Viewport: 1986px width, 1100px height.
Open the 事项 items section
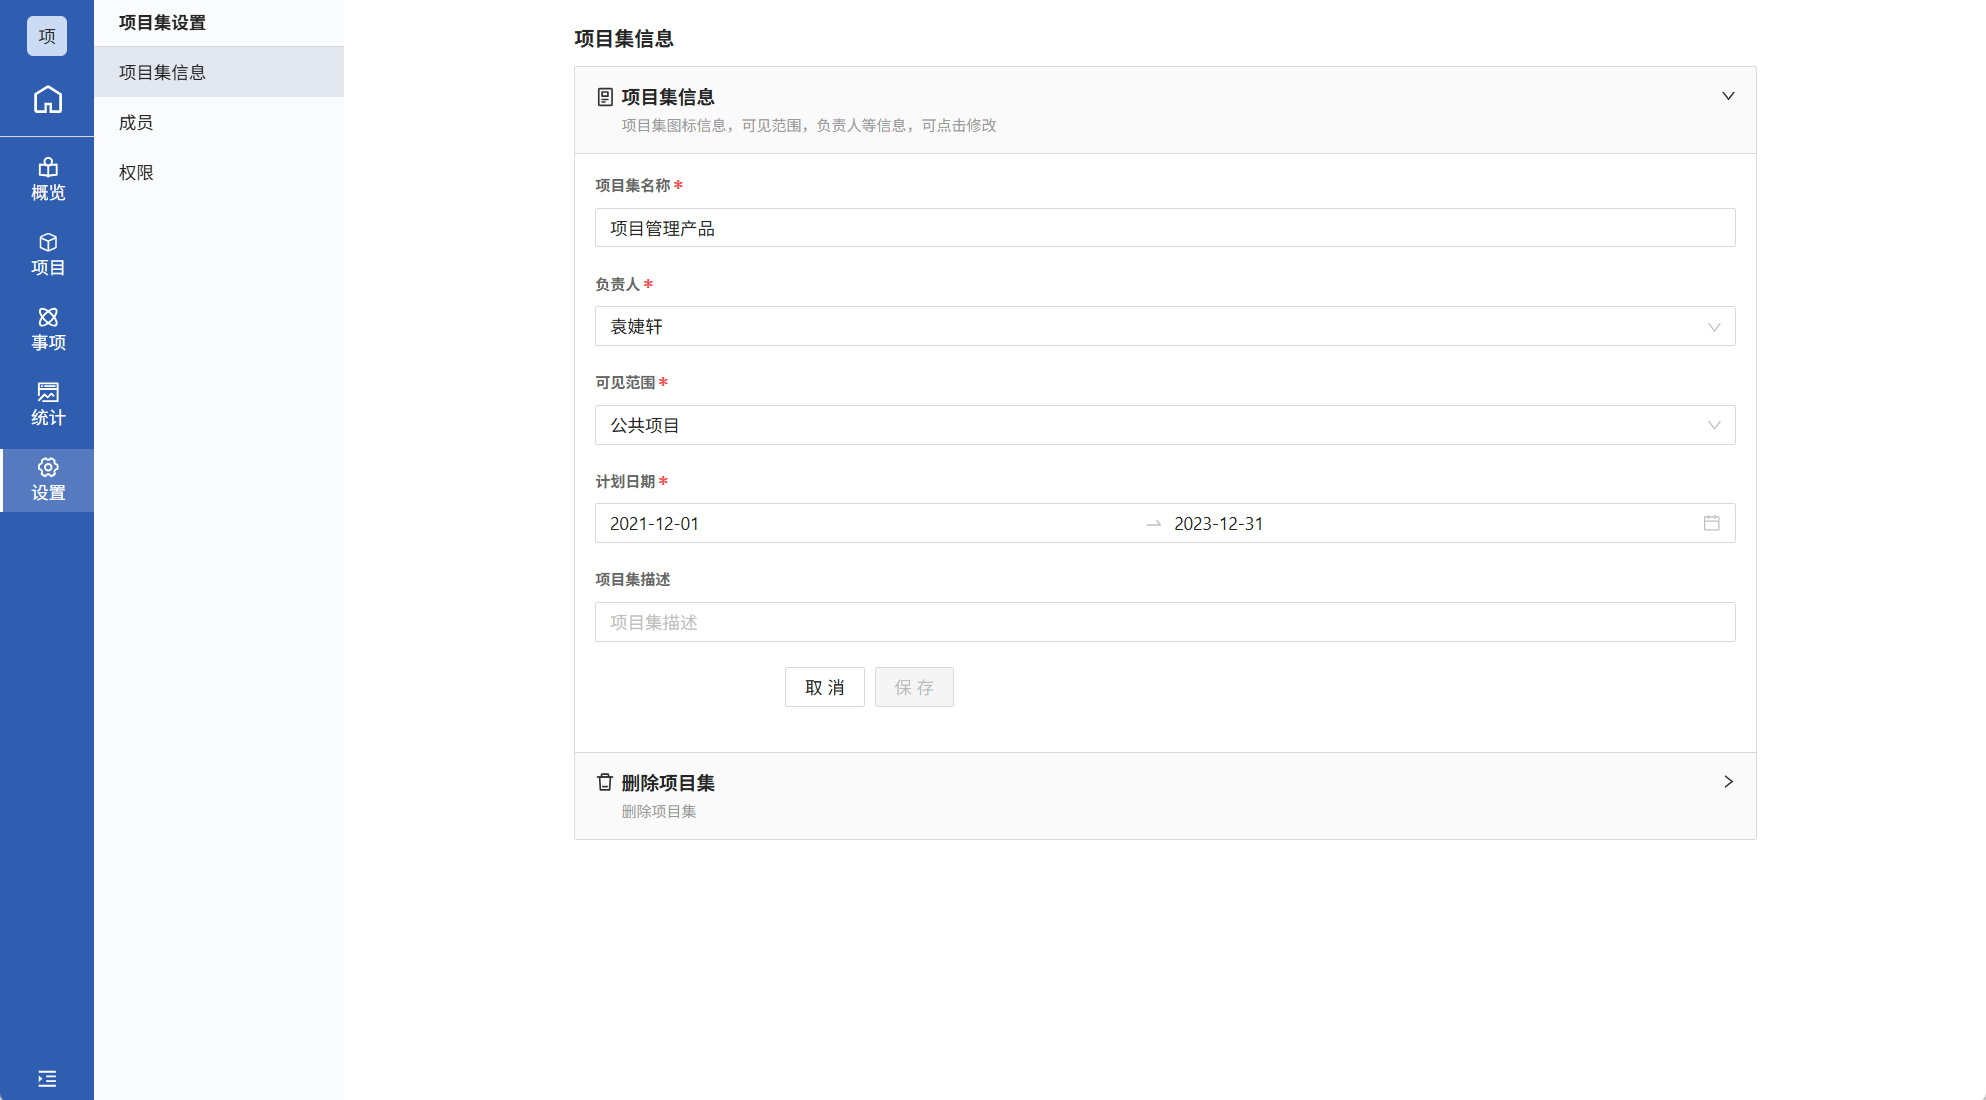click(47, 329)
